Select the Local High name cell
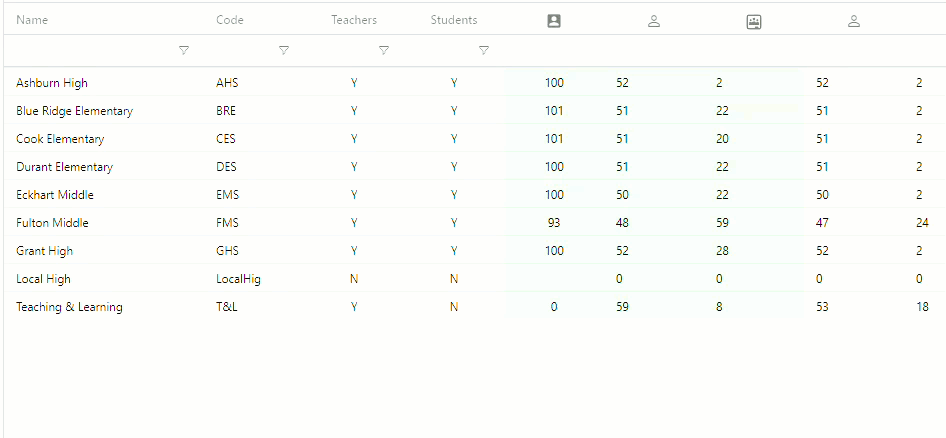946x438 pixels. (43, 279)
